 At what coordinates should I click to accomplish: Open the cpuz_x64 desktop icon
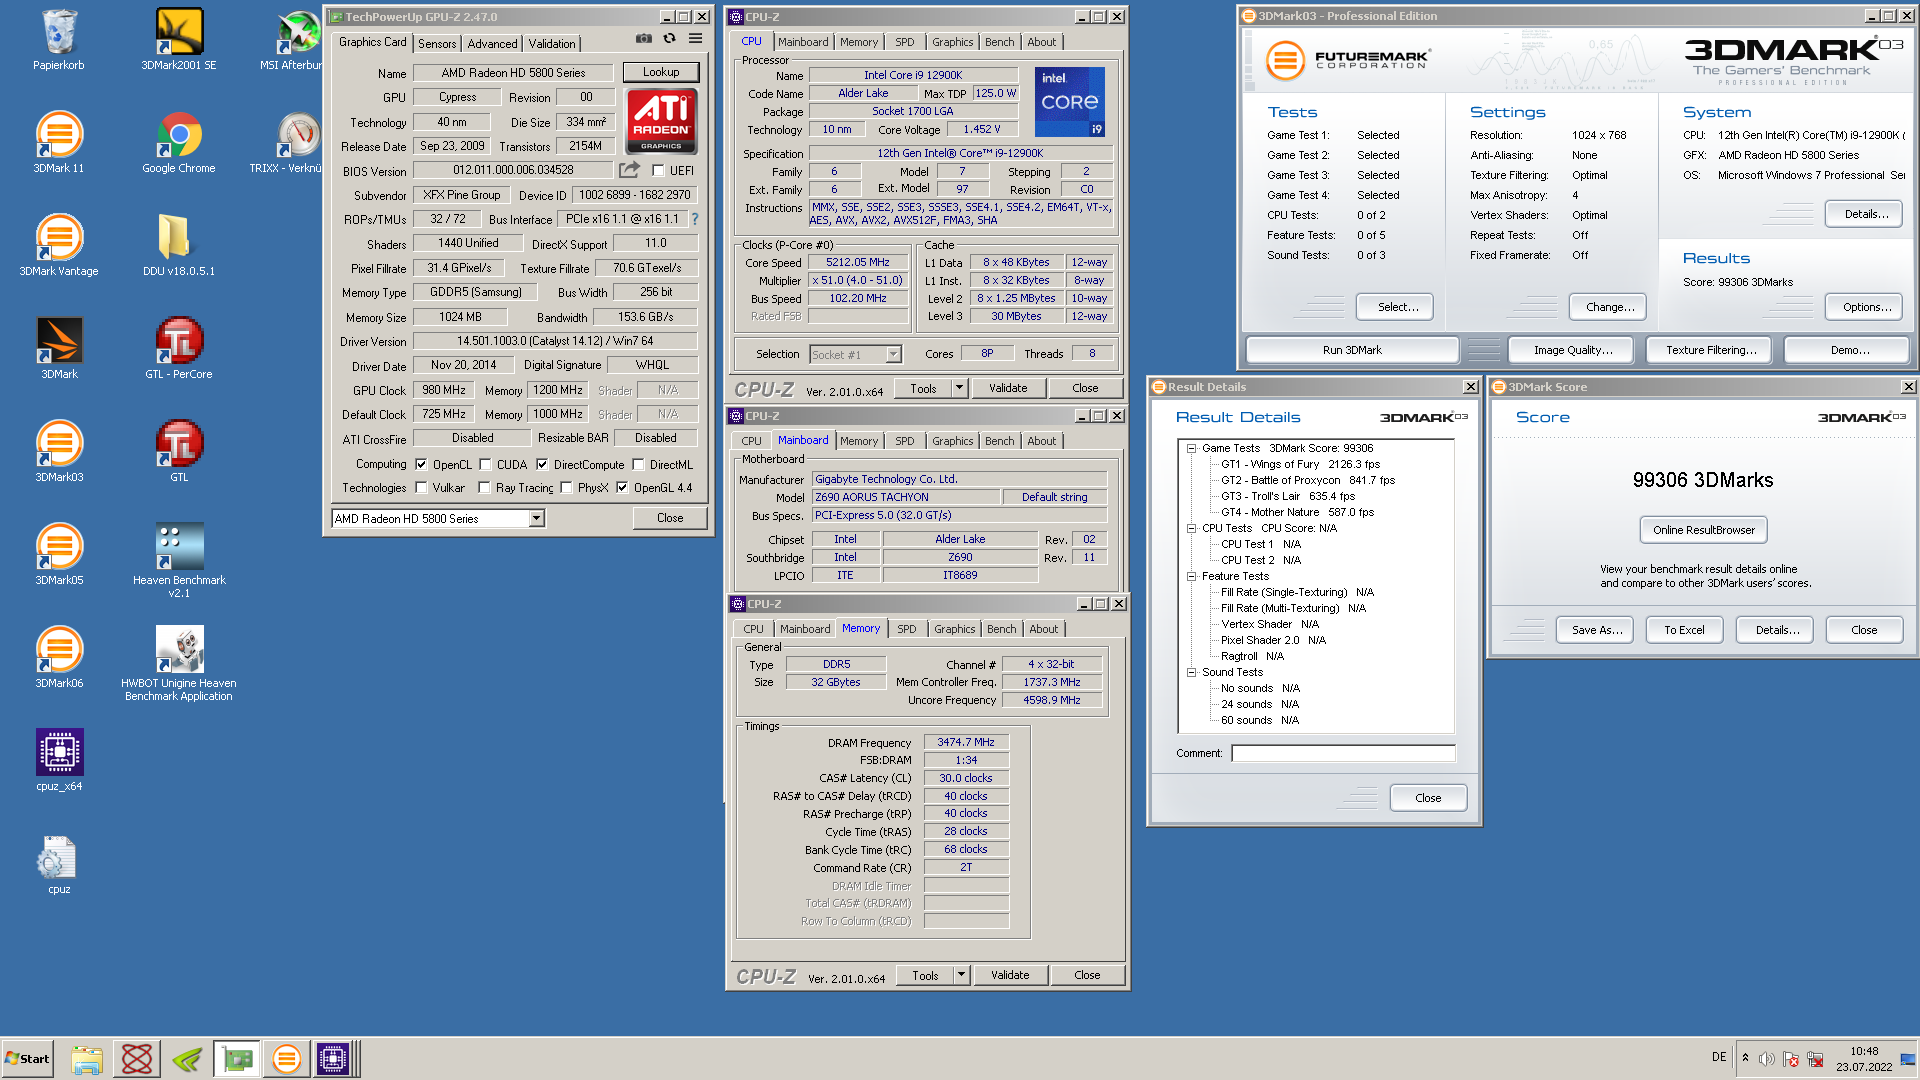[x=59, y=761]
